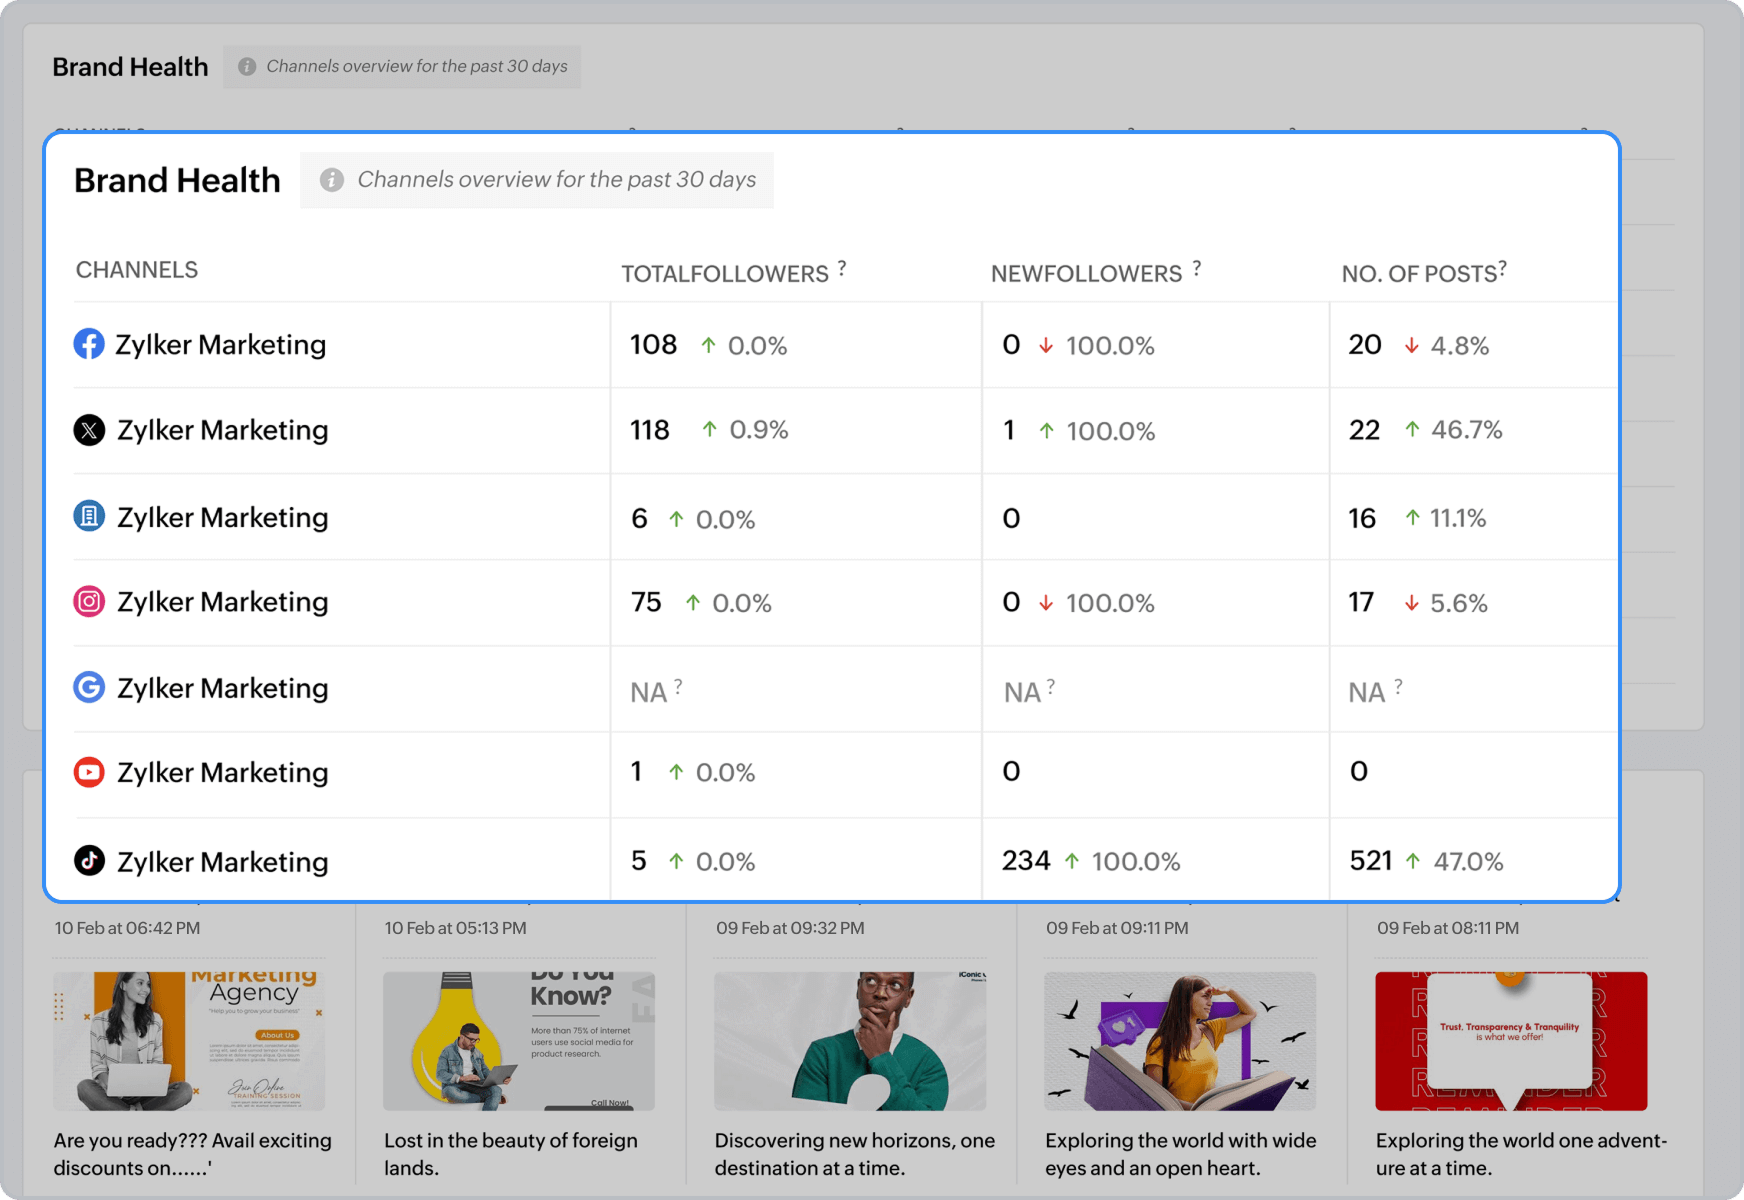The height and width of the screenshot is (1200, 1744).
Task: Open the Marketing Agency post thumbnail
Action: (190, 1041)
